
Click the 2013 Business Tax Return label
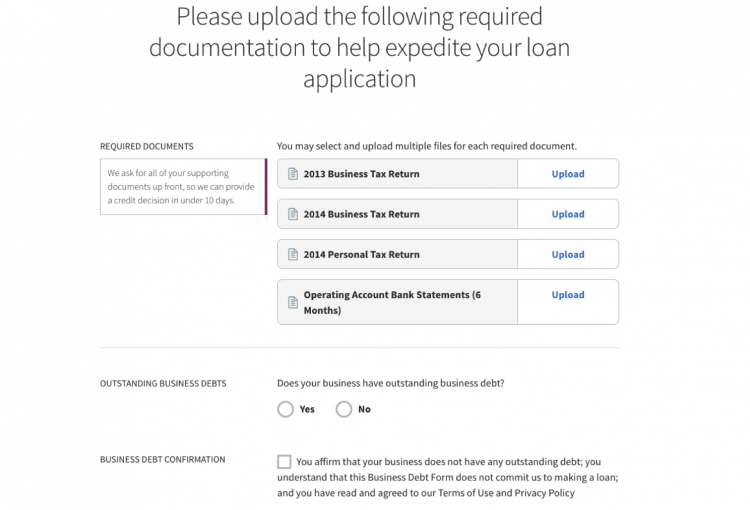coord(361,174)
